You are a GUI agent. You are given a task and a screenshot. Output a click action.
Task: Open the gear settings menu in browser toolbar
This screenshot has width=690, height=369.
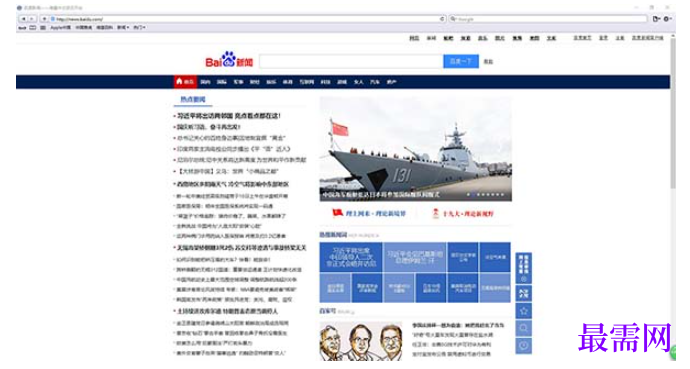tap(667, 19)
